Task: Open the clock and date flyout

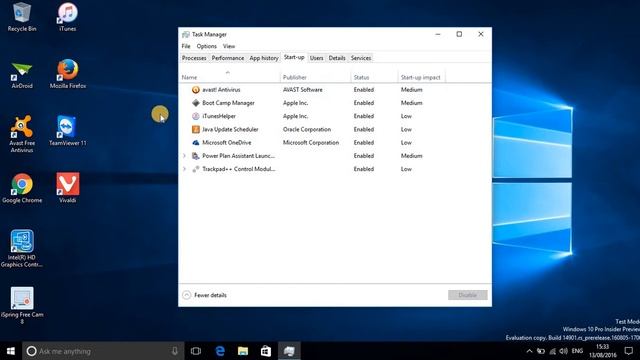Action: pos(603,351)
